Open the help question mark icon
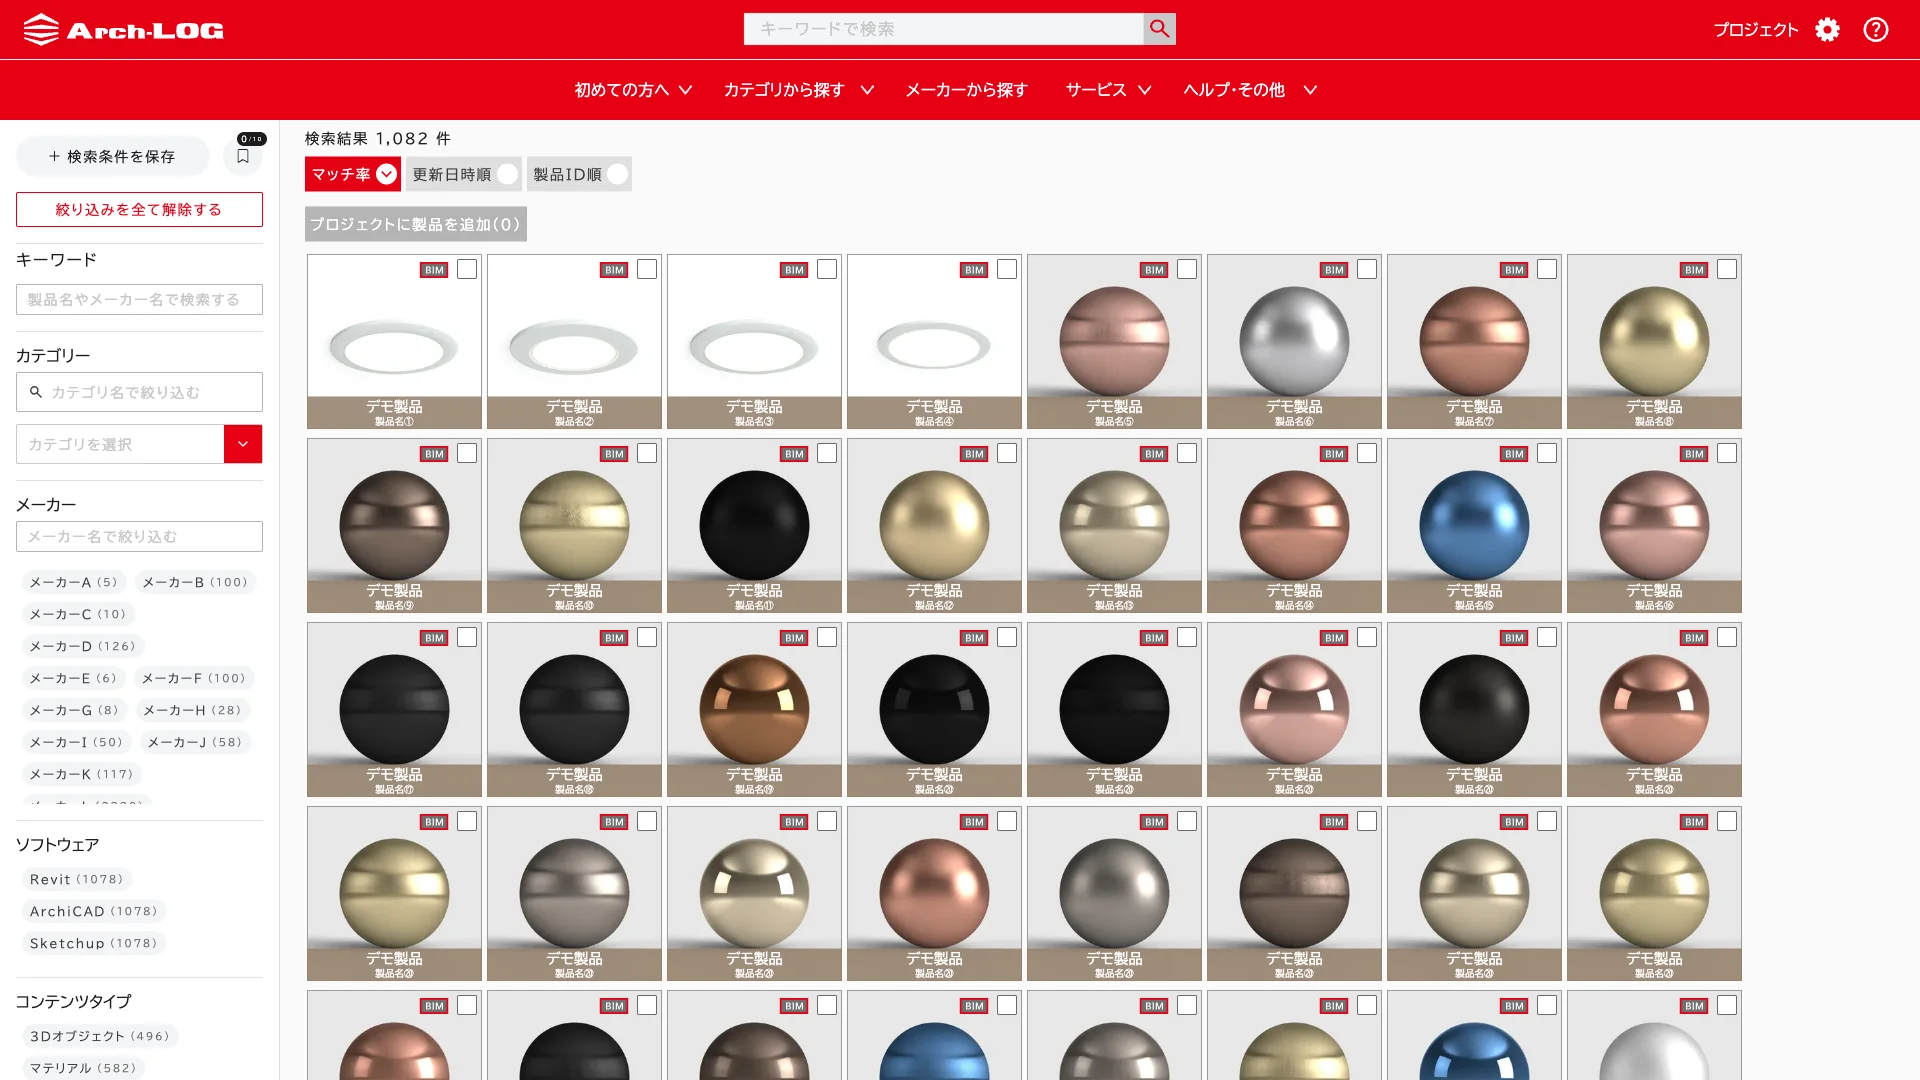The height and width of the screenshot is (1080, 1920). point(1876,30)
